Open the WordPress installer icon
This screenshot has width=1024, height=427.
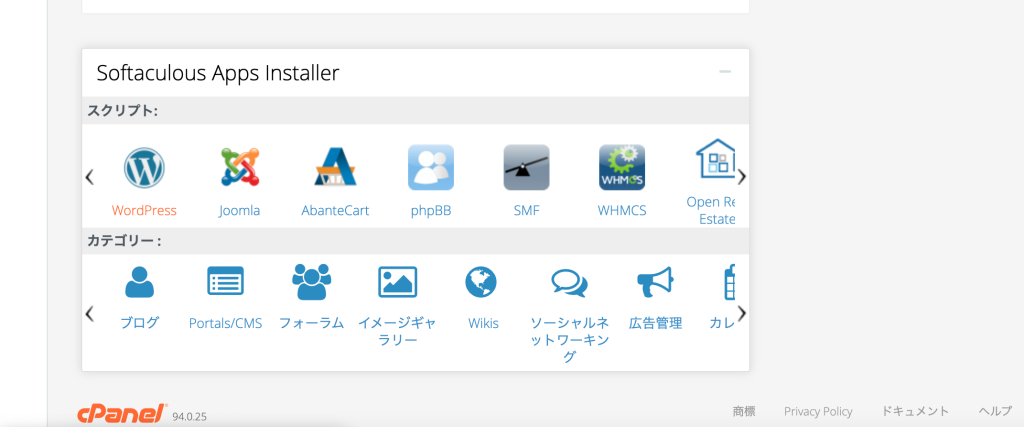pyautogui.click(x=144, y=168)
